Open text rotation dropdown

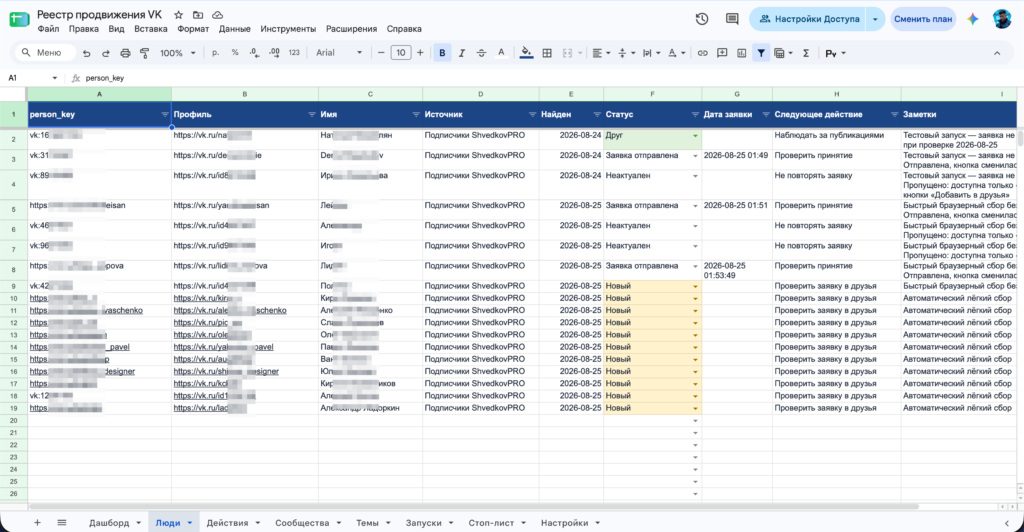pos(675,53)
